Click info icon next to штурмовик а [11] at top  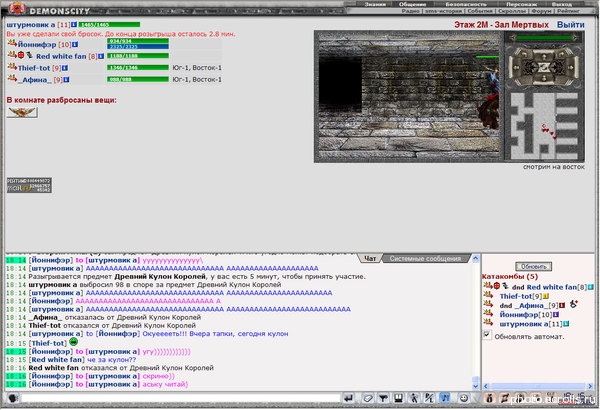[x=74, y=25]
